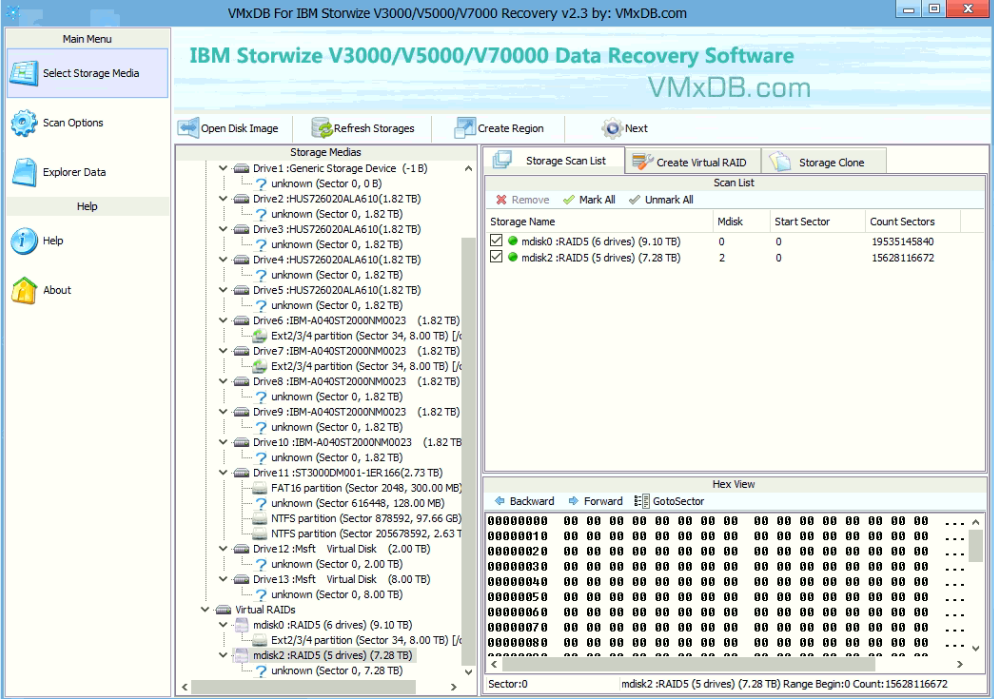994x699 pixels.
Task: Click the Open Disk Image button
Action: click(x=229, y=128)
